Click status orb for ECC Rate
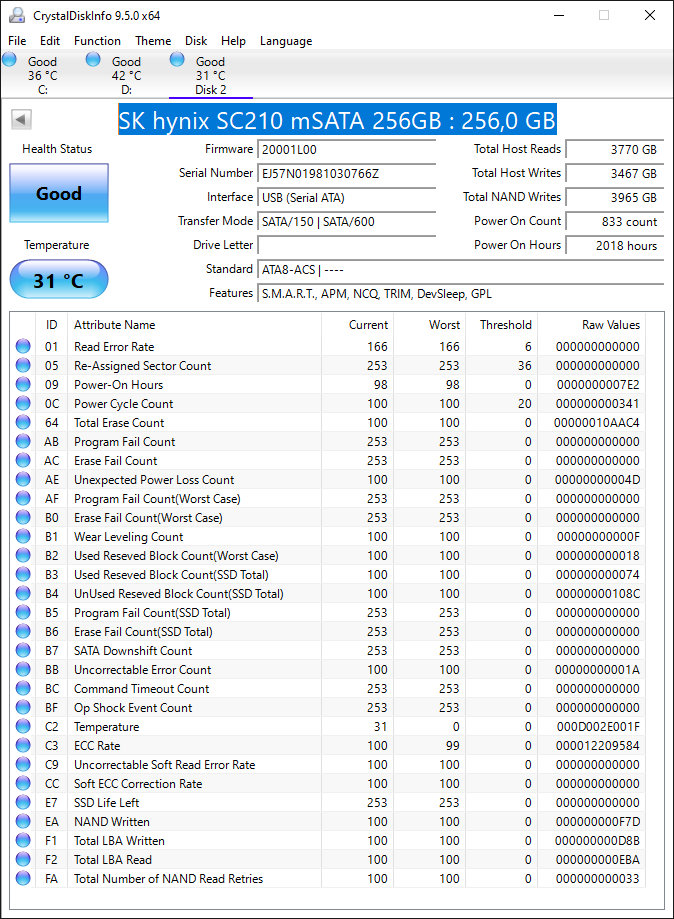Viewport: 674px width, 919px height. pyautogui.click(x=23, y=745)
